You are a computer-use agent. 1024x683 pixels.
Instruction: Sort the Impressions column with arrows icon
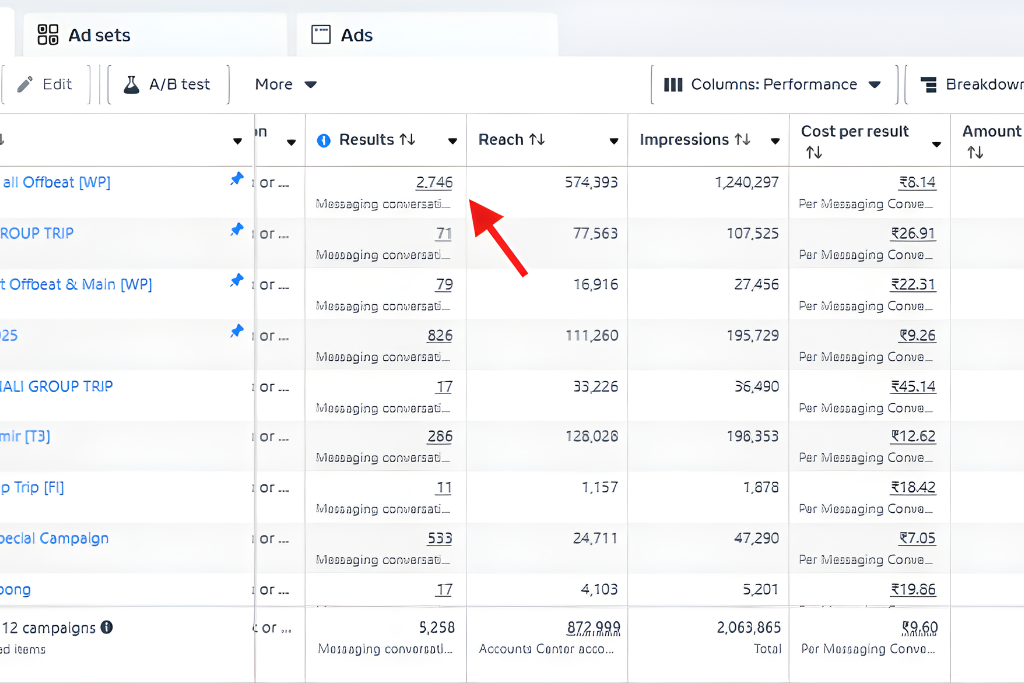742,140
